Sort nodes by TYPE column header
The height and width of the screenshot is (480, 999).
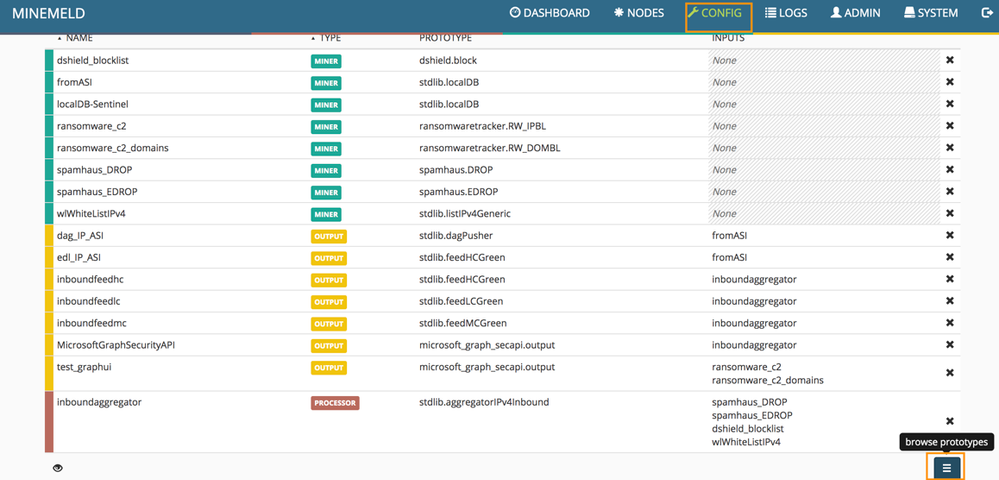pyautogui.click(x=329, y=37)
